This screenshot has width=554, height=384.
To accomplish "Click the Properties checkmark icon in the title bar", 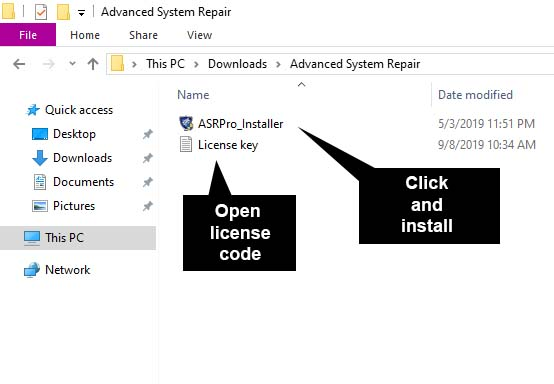I will (x=41, y=13).
